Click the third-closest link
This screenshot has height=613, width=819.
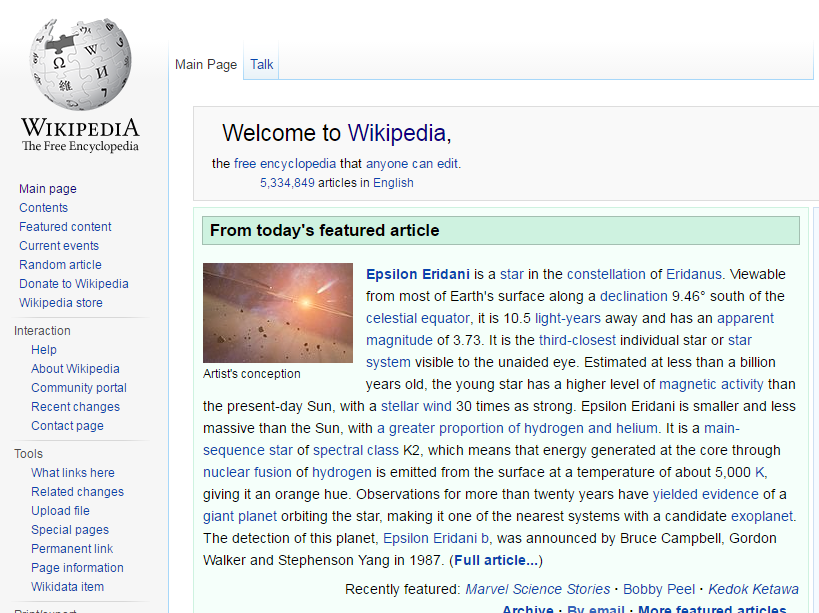(x=577, y=340)
